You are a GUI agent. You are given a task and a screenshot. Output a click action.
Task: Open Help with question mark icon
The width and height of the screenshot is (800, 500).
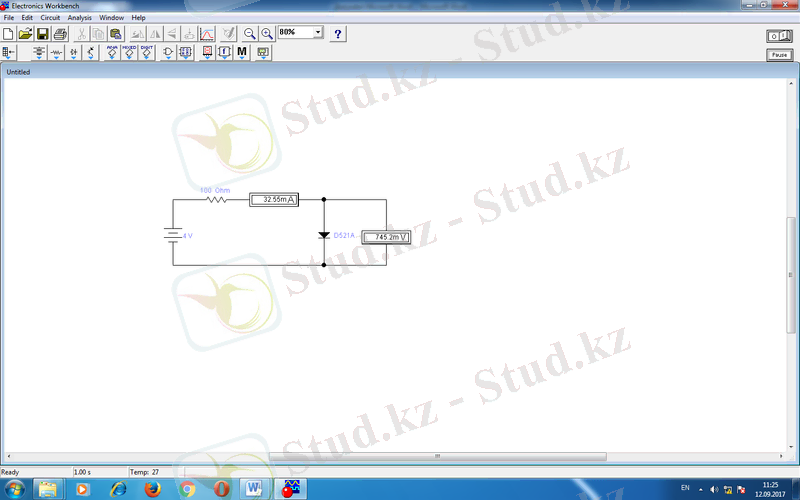337,34
